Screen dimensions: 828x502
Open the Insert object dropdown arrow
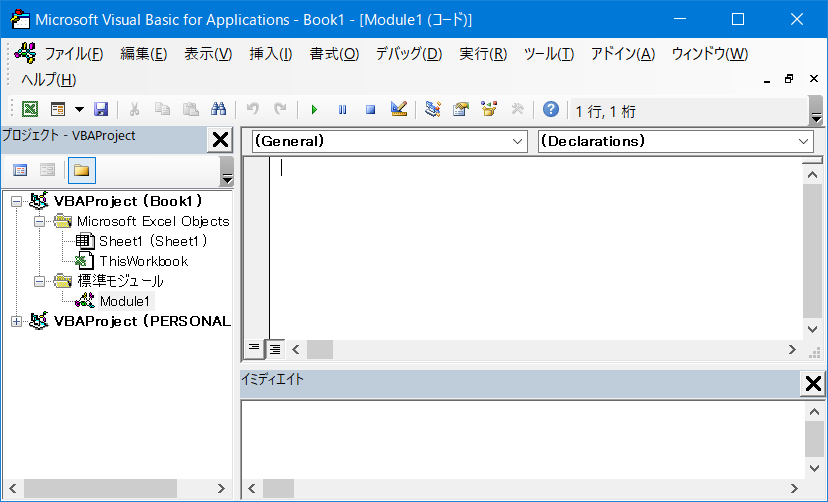click(x=79, y=109)
